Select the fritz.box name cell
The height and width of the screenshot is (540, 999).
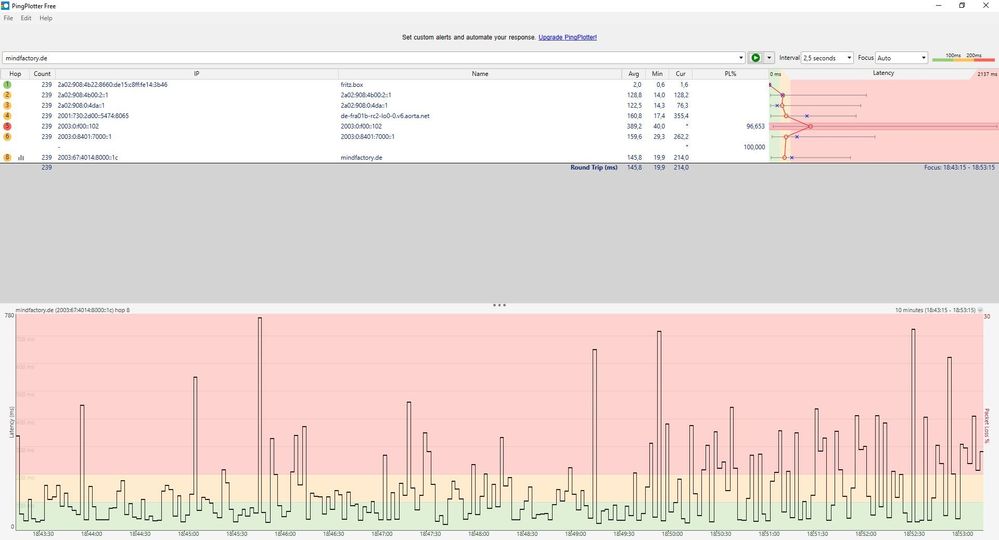coord(352,85)
